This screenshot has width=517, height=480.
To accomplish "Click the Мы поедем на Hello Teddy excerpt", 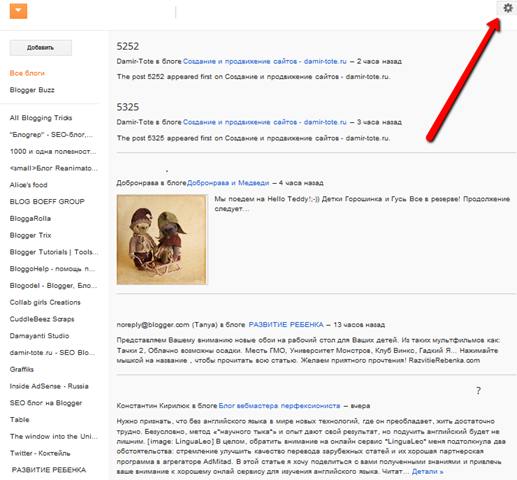I will click(x=362, y=204).
